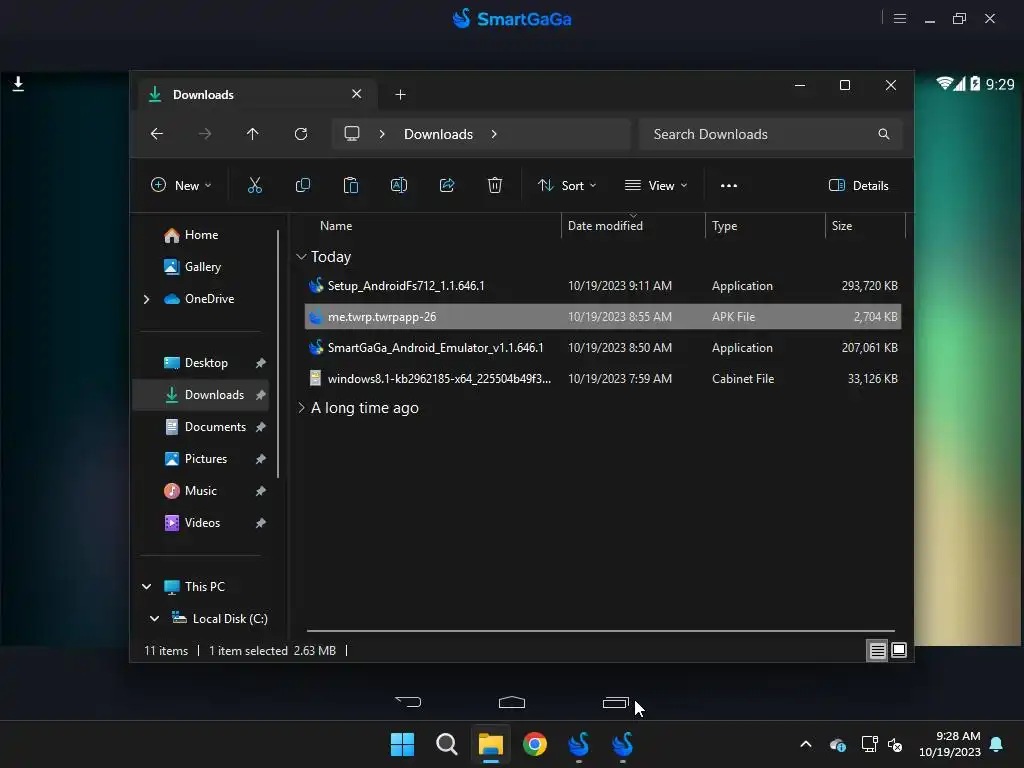Go back with the back arrow

[x=157, y=134]
